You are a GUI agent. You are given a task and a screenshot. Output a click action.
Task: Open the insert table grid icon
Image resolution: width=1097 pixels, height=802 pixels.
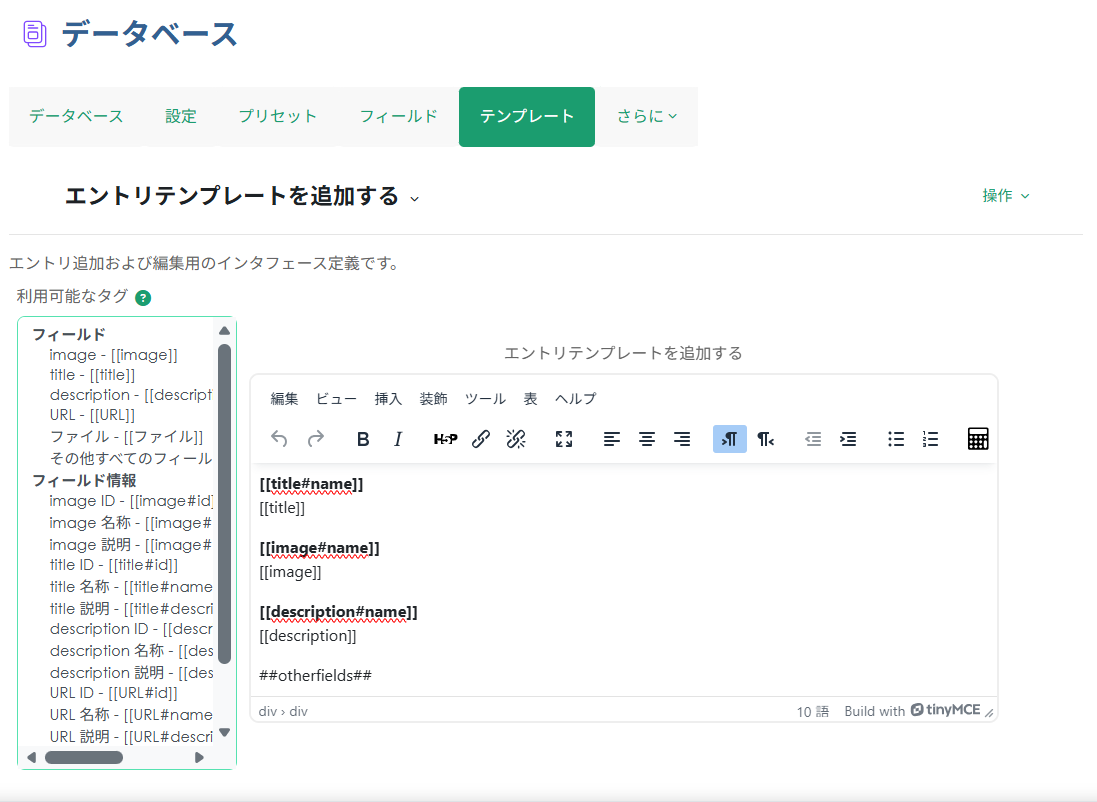977,439
